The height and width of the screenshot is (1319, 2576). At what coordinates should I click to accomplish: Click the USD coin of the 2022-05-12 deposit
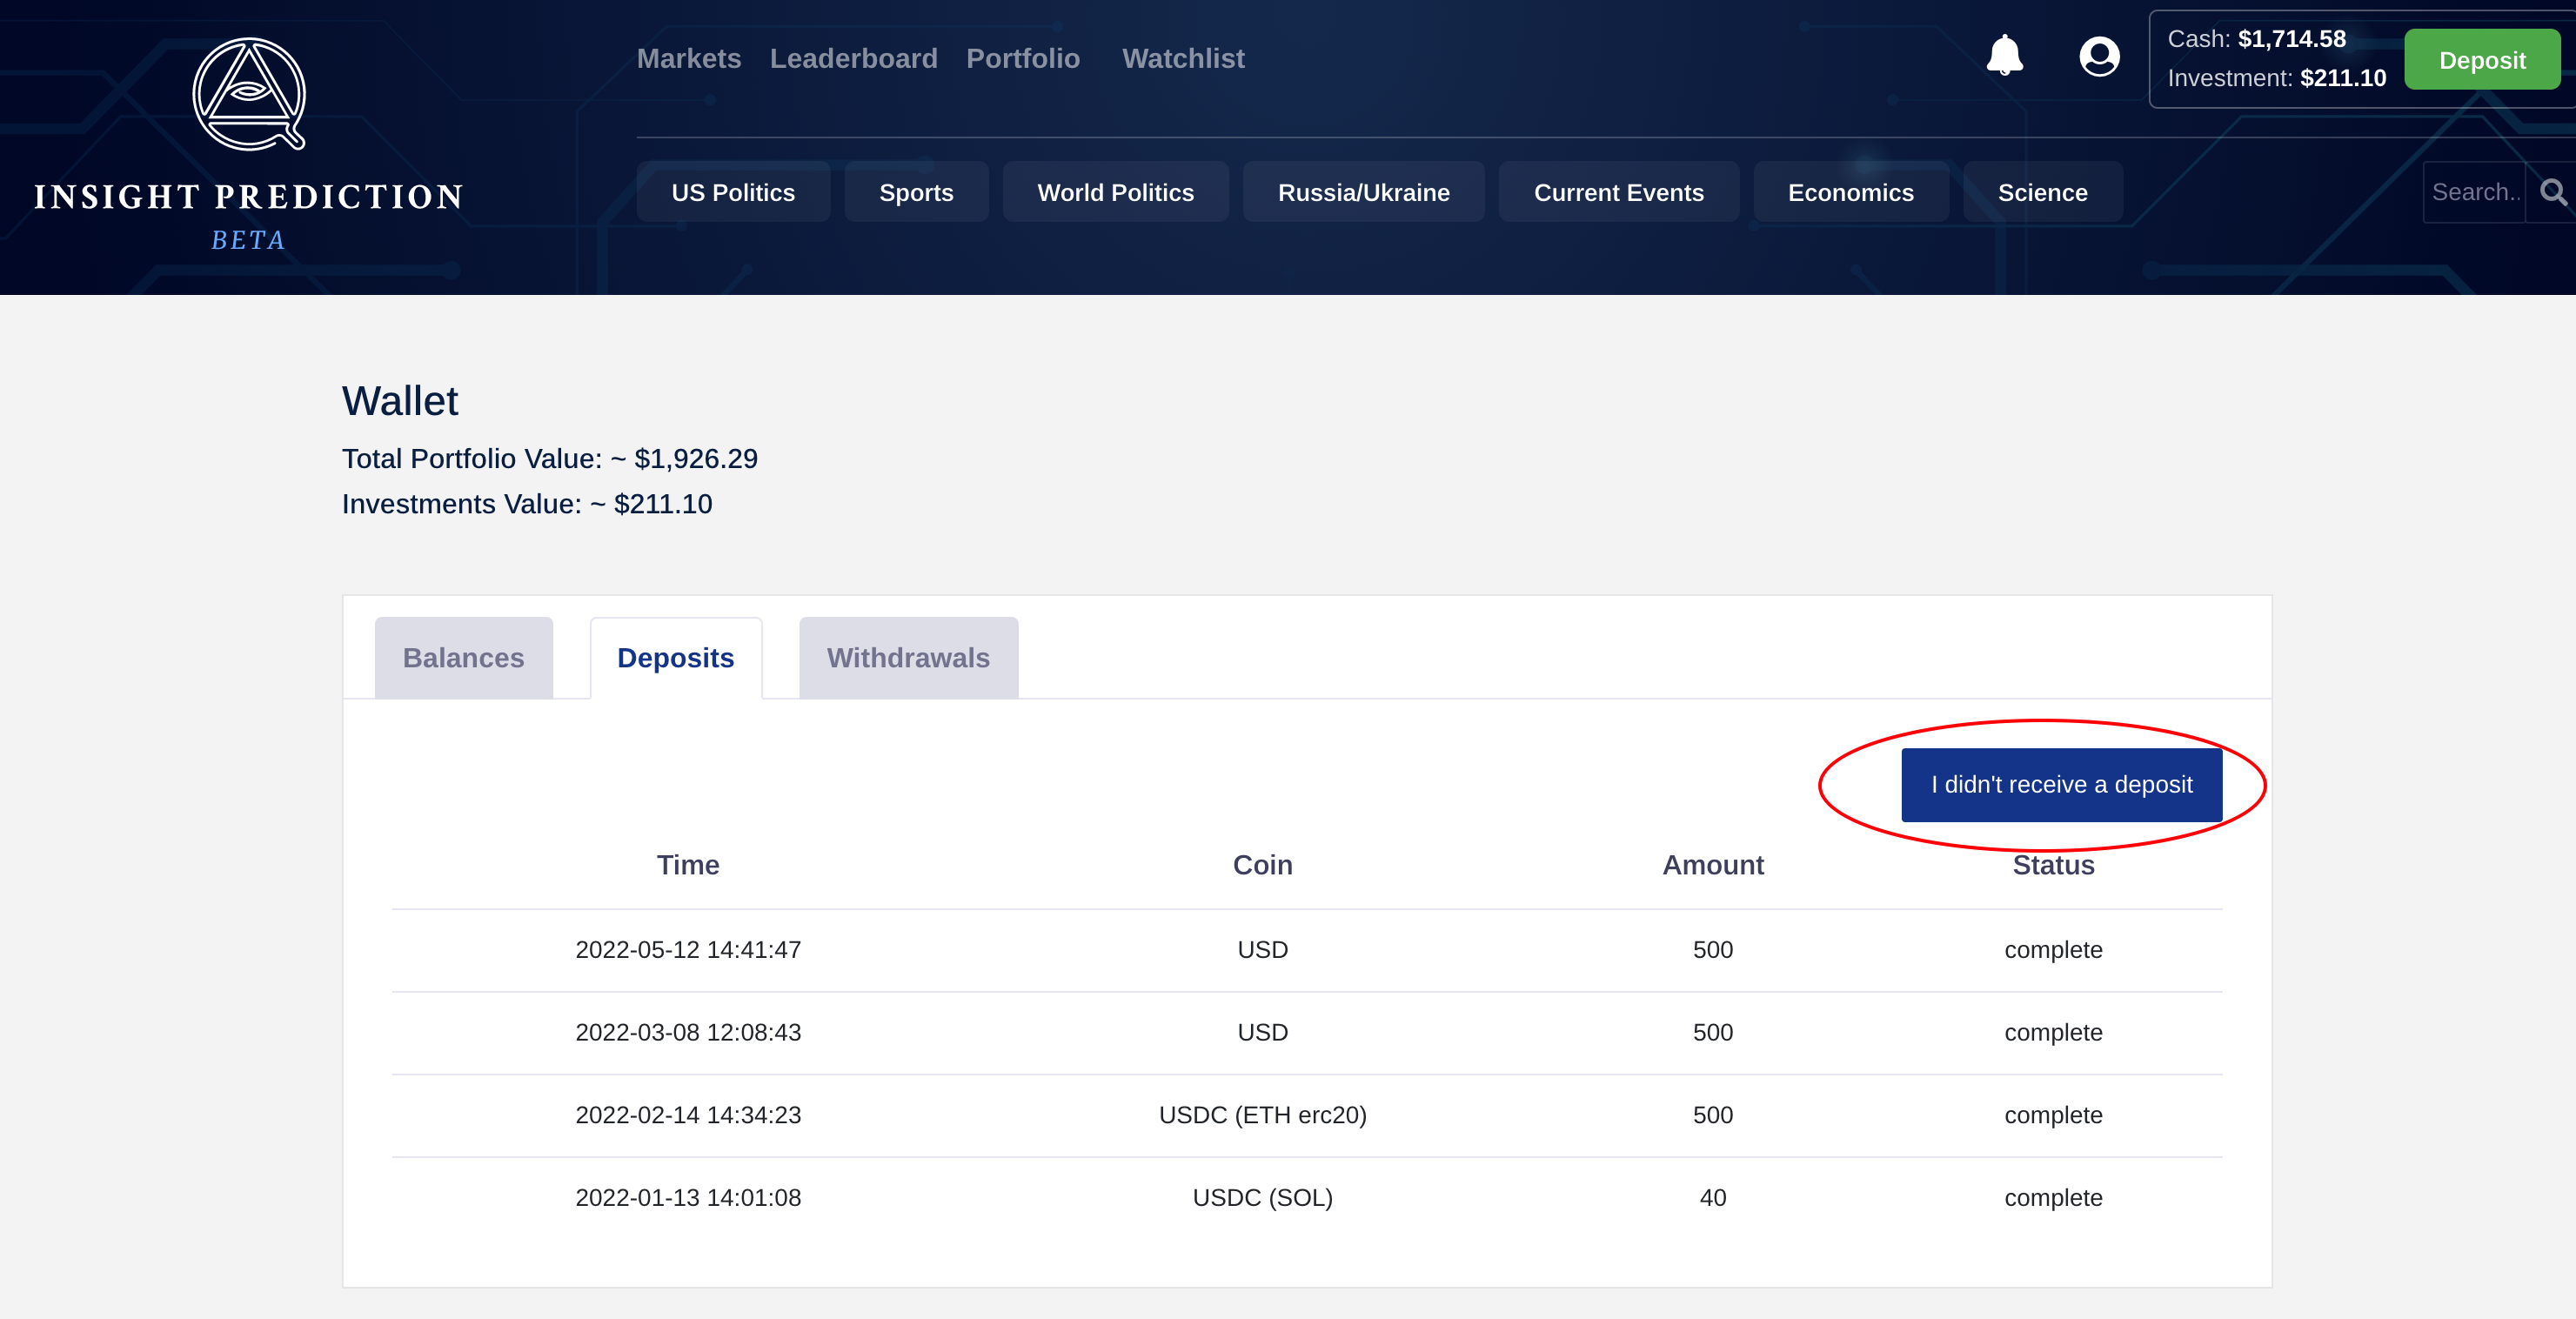click(1262, 950)
